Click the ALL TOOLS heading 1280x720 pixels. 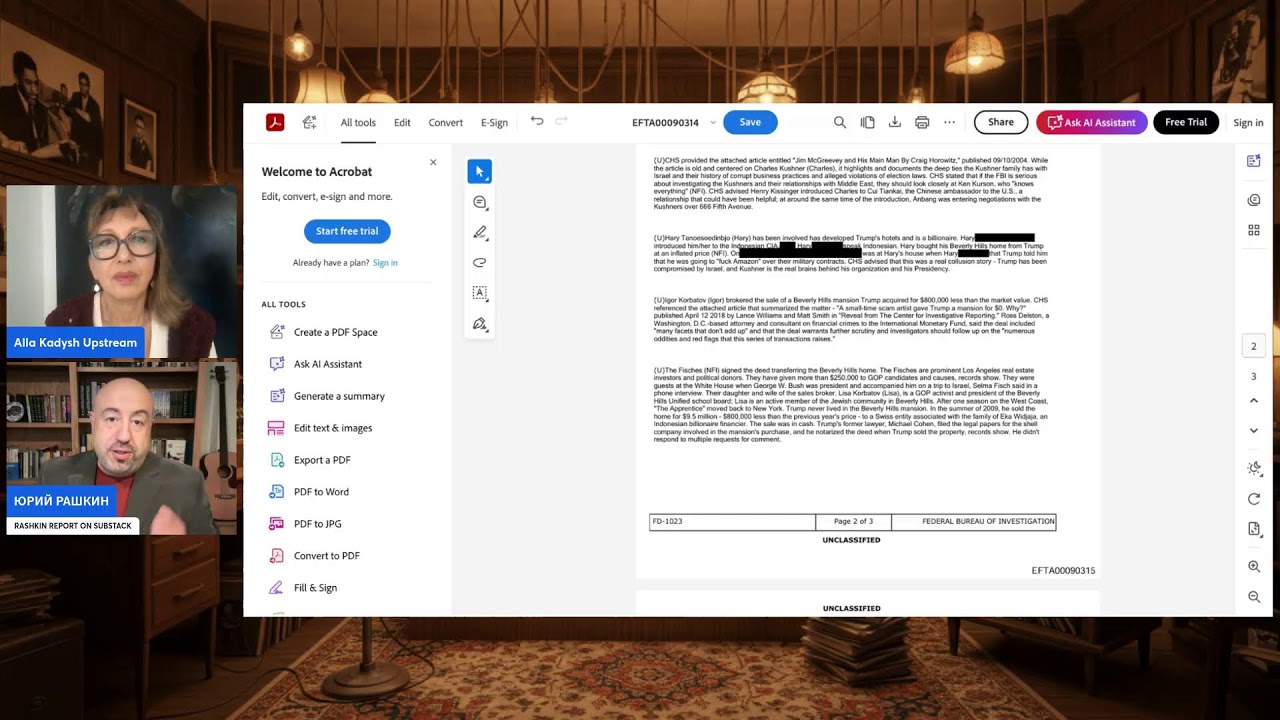pyautogui.click(x=283, y=304)
